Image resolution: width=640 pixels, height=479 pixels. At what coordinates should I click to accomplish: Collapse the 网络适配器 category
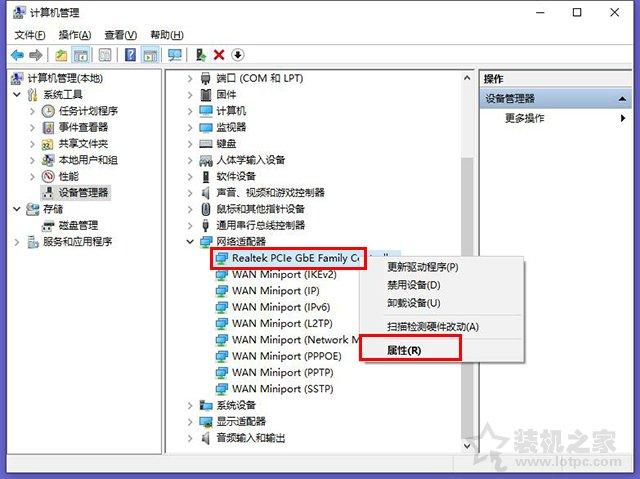pyautogui.click(x=190, y=242)
